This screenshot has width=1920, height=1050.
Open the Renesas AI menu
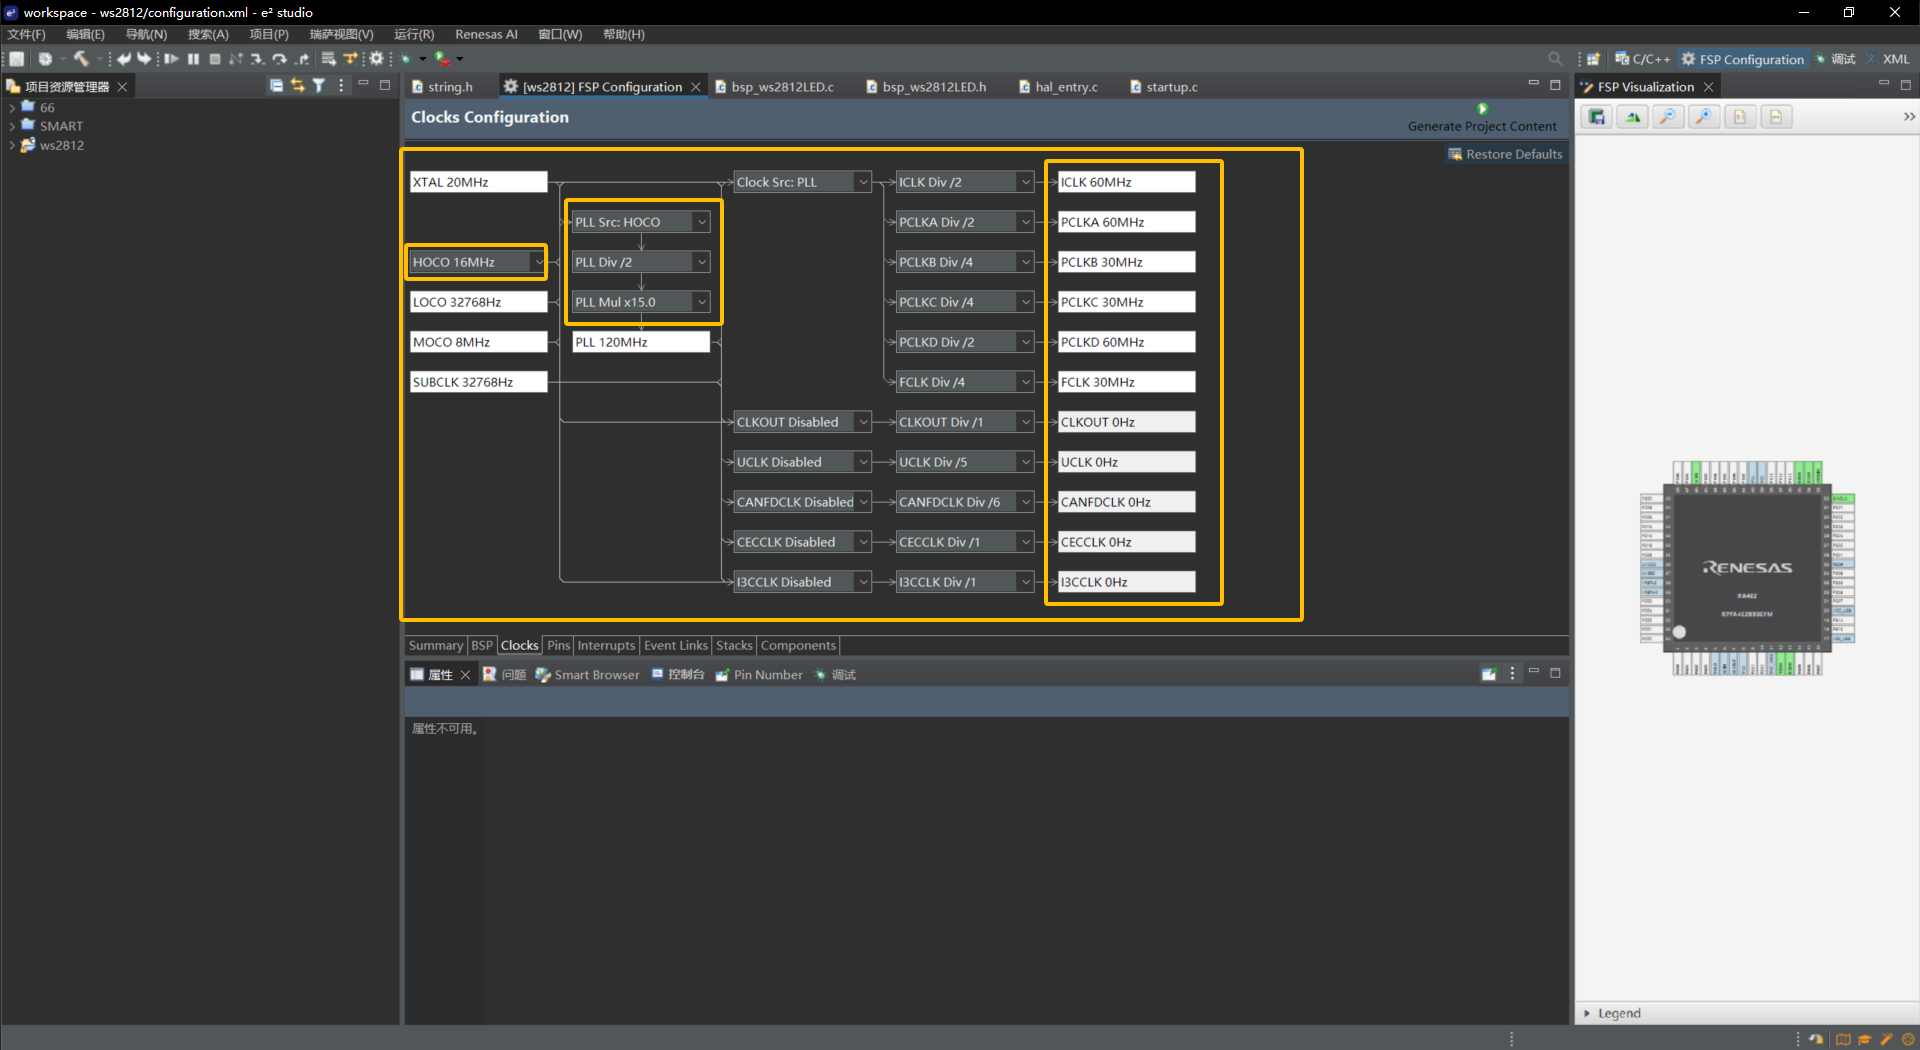click(x=486, y=34)
